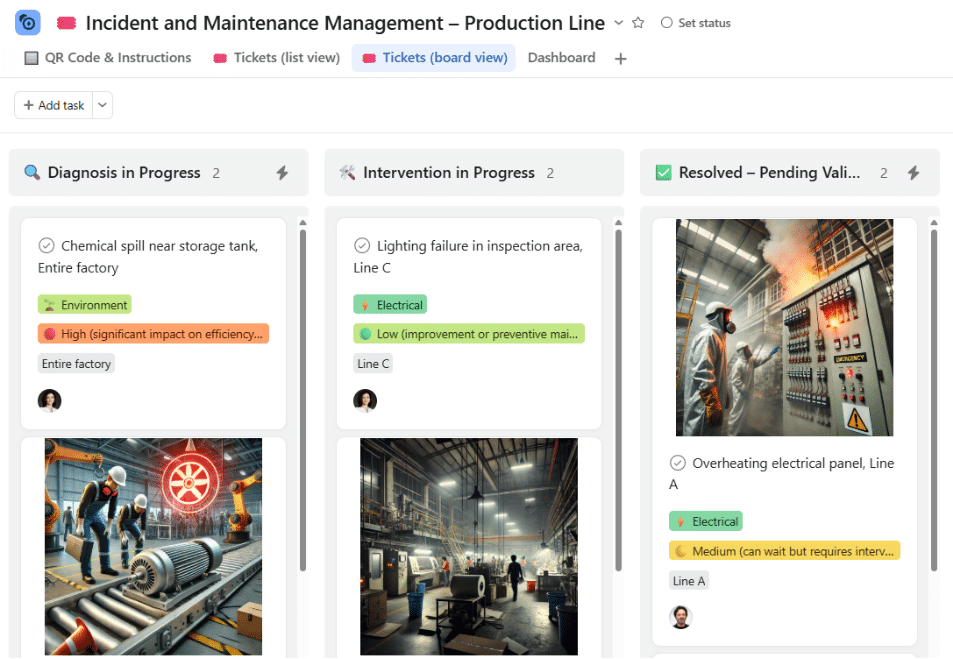This screenshot has width=953, height=659.
Task: Click lightning rules icon in Diagnosis in Progress column
Action: click(282, 173)
